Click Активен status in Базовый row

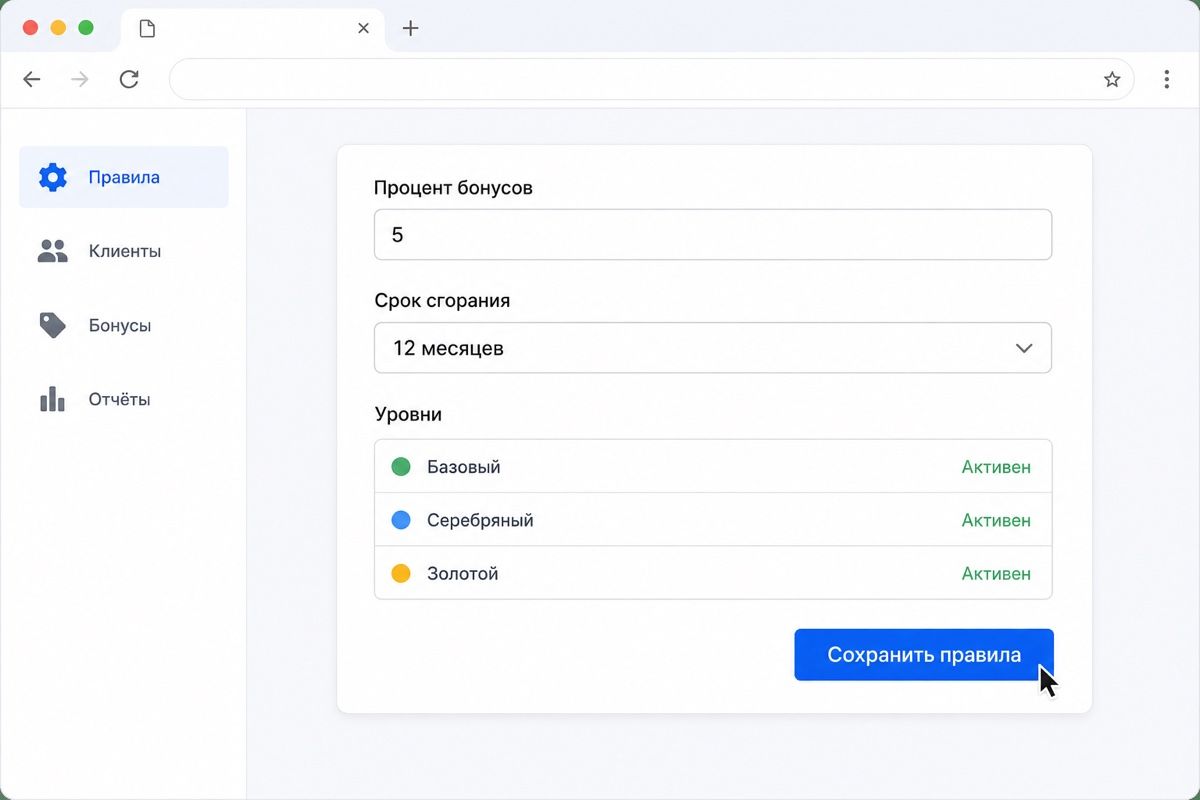click(996, 467)
